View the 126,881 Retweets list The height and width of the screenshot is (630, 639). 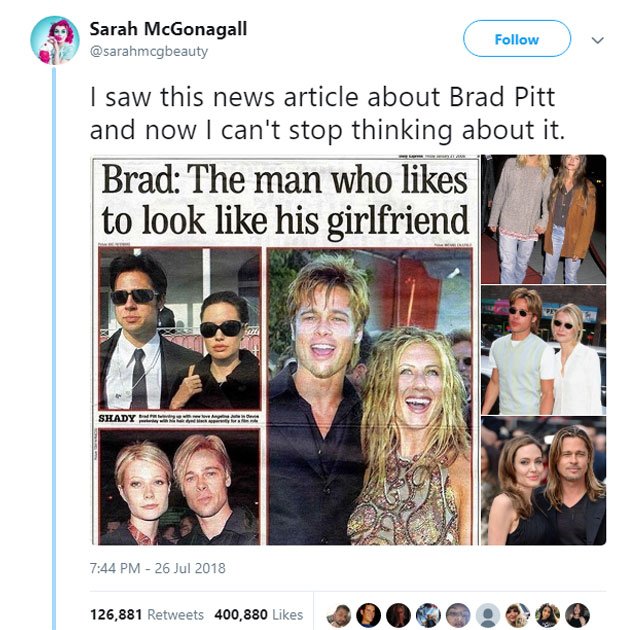coord(147,615)
